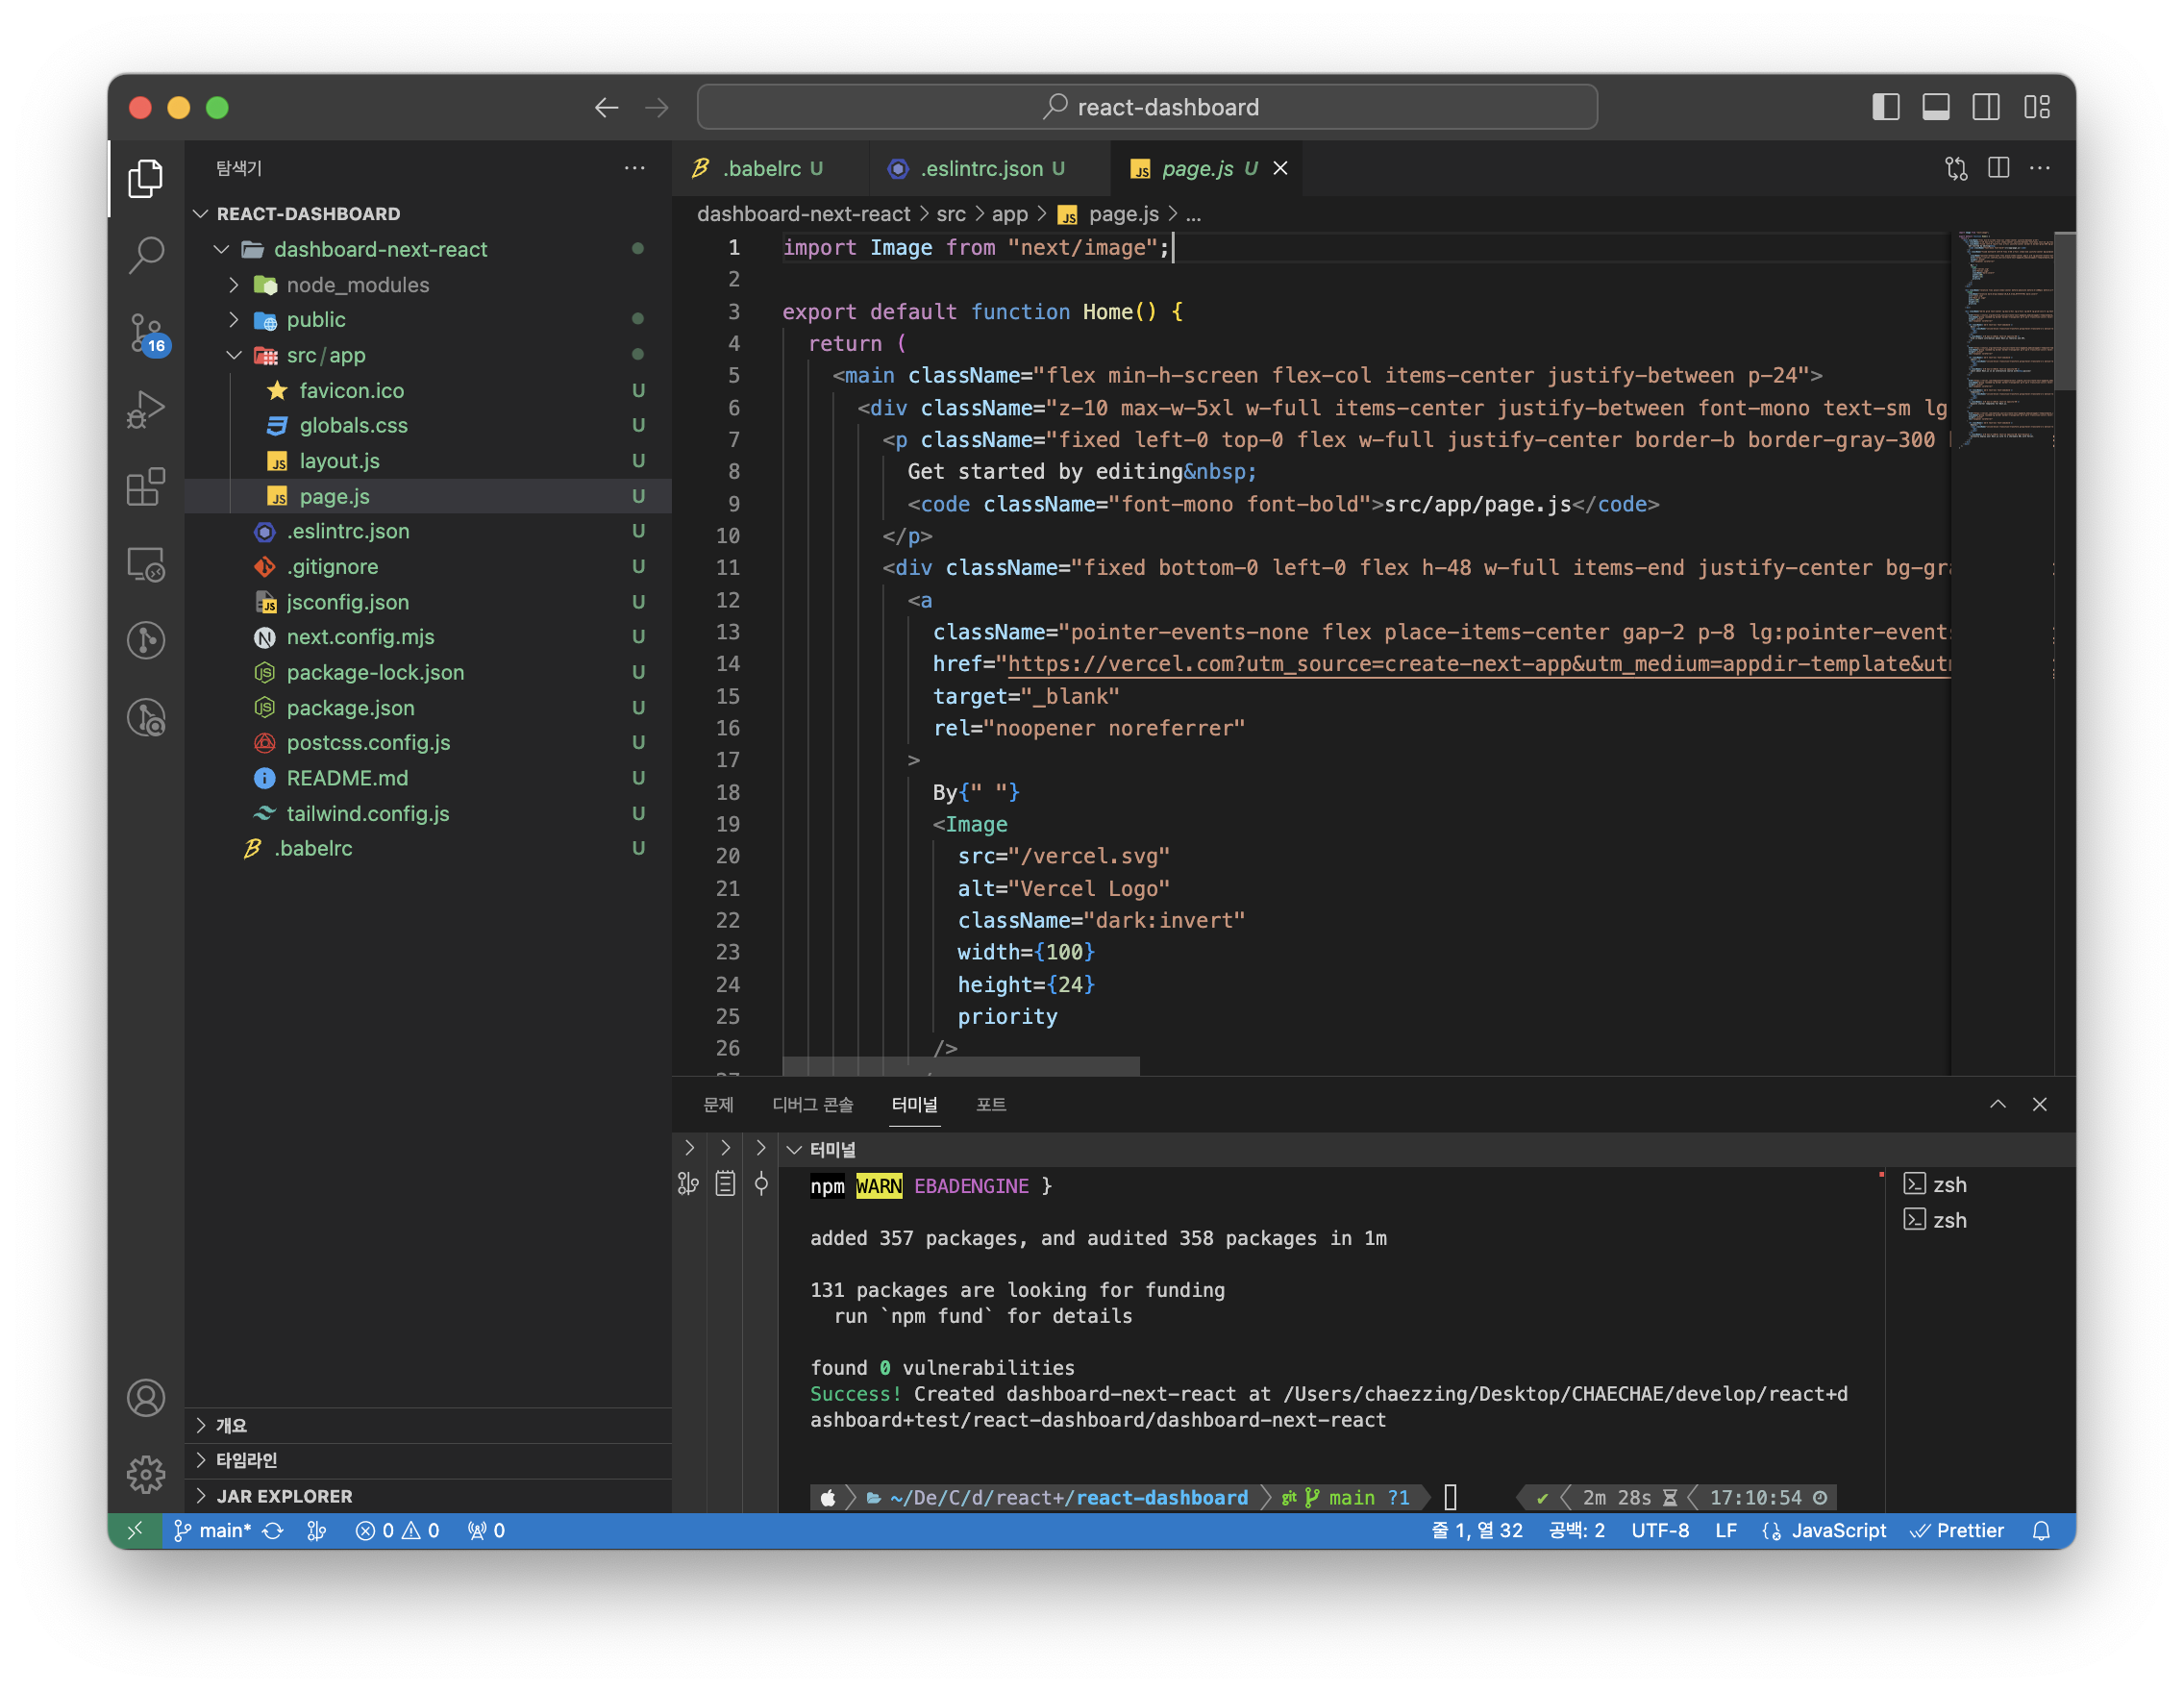Click JavaScript language mode in status bar
This screenshot has width=2184, height=1692.
click(x=1837, y=1530)
